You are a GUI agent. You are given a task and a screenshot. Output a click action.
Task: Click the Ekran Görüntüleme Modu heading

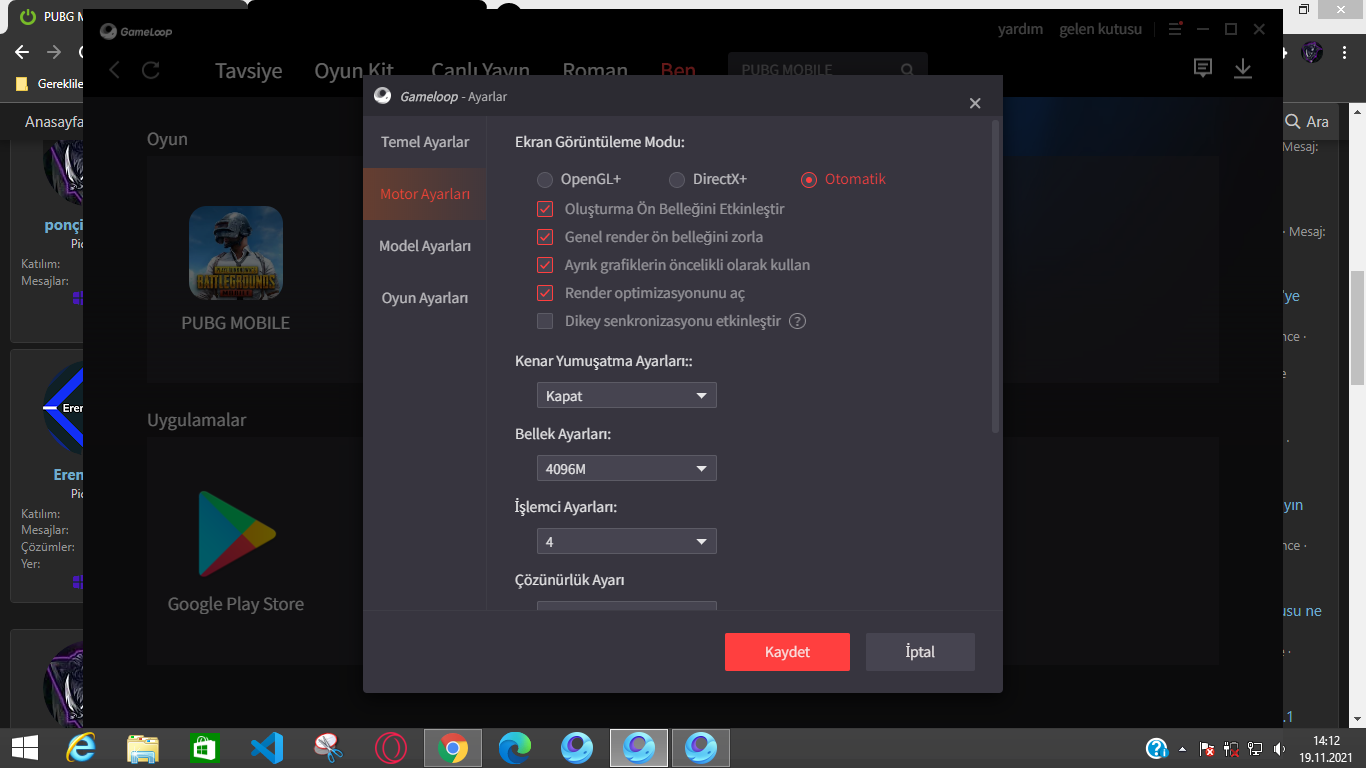pos(600,142)
